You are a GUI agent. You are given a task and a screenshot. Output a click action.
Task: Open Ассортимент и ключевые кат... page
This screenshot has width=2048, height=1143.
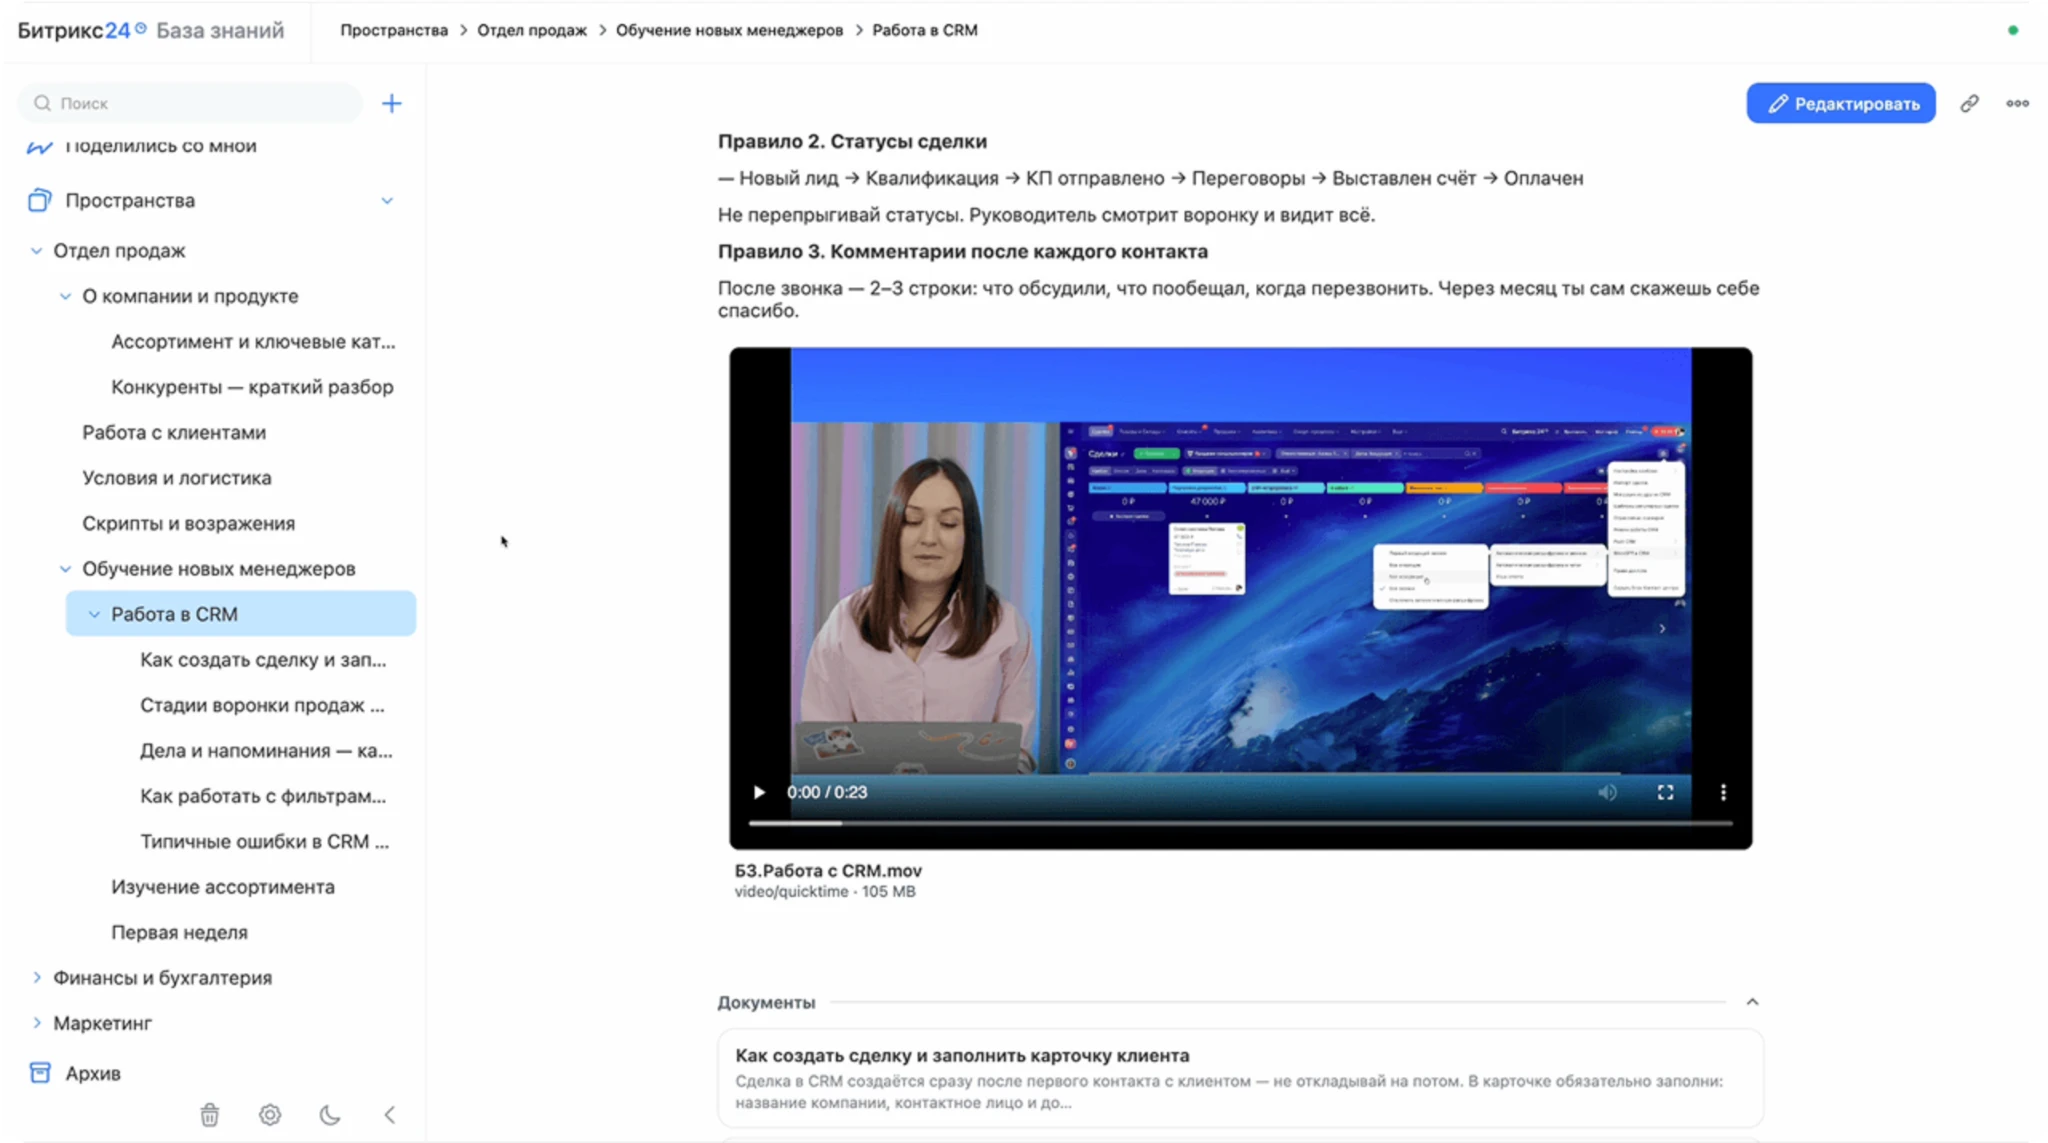253,341
